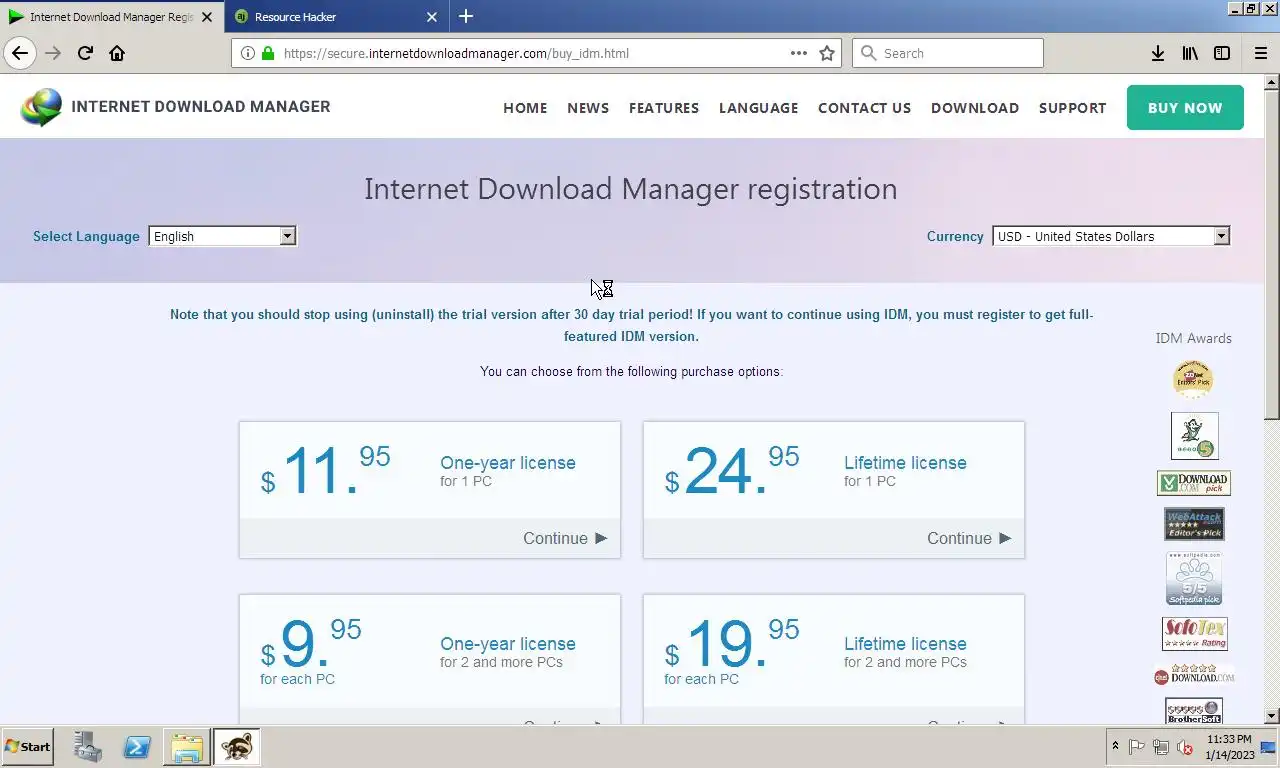
Task: Open a new tab with plus icon
Action: (x=466, y=16)
